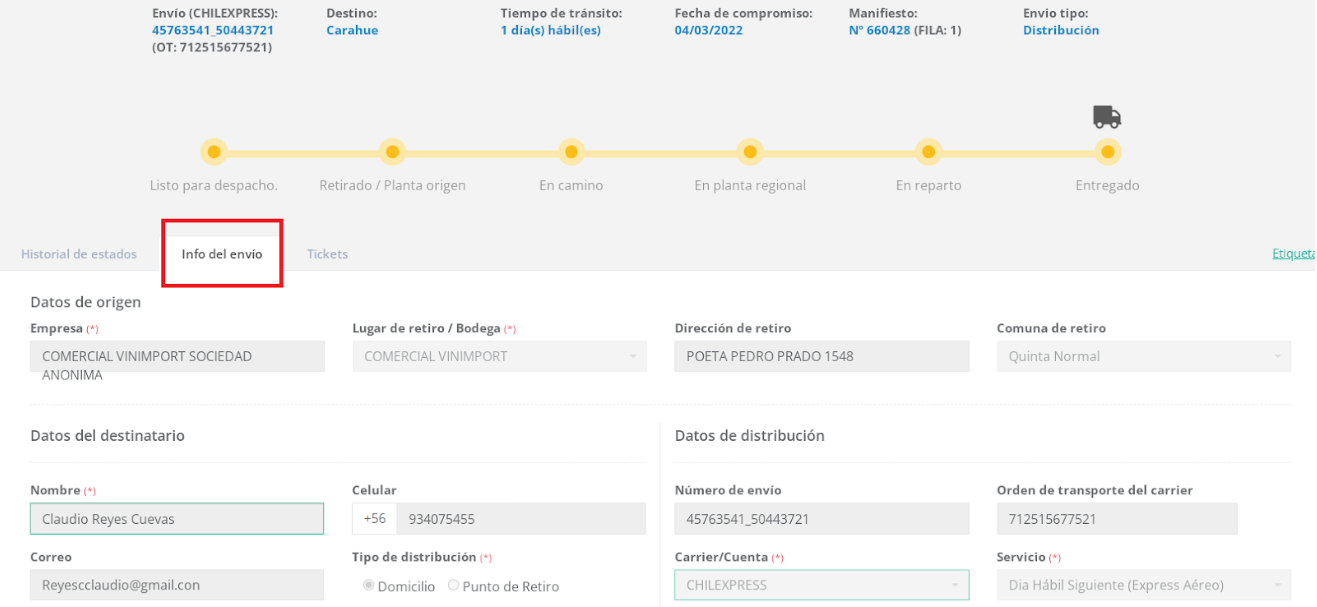
Task: Click the Celular field 934075455
Action: point(521,518)
